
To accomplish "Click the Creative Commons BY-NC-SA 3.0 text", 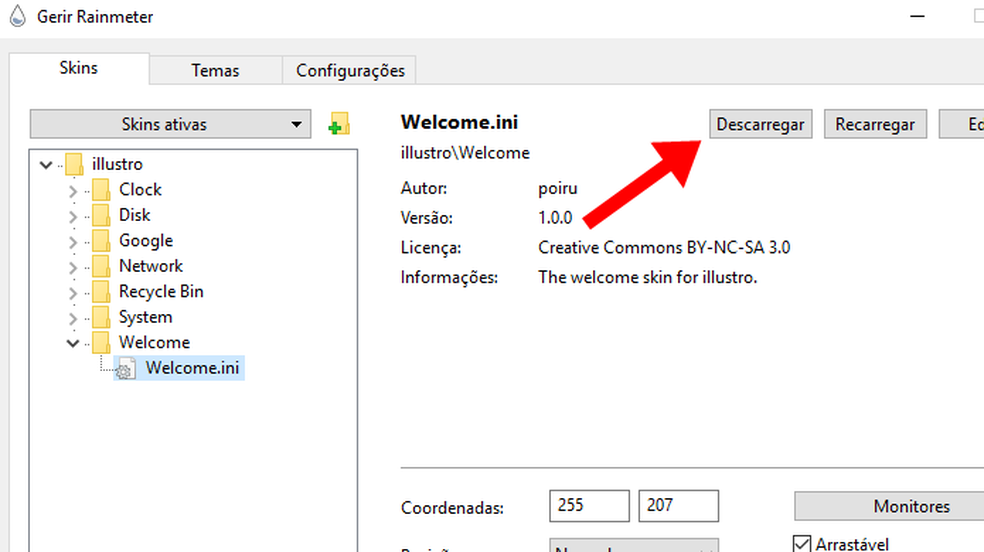I will (664, 248).
